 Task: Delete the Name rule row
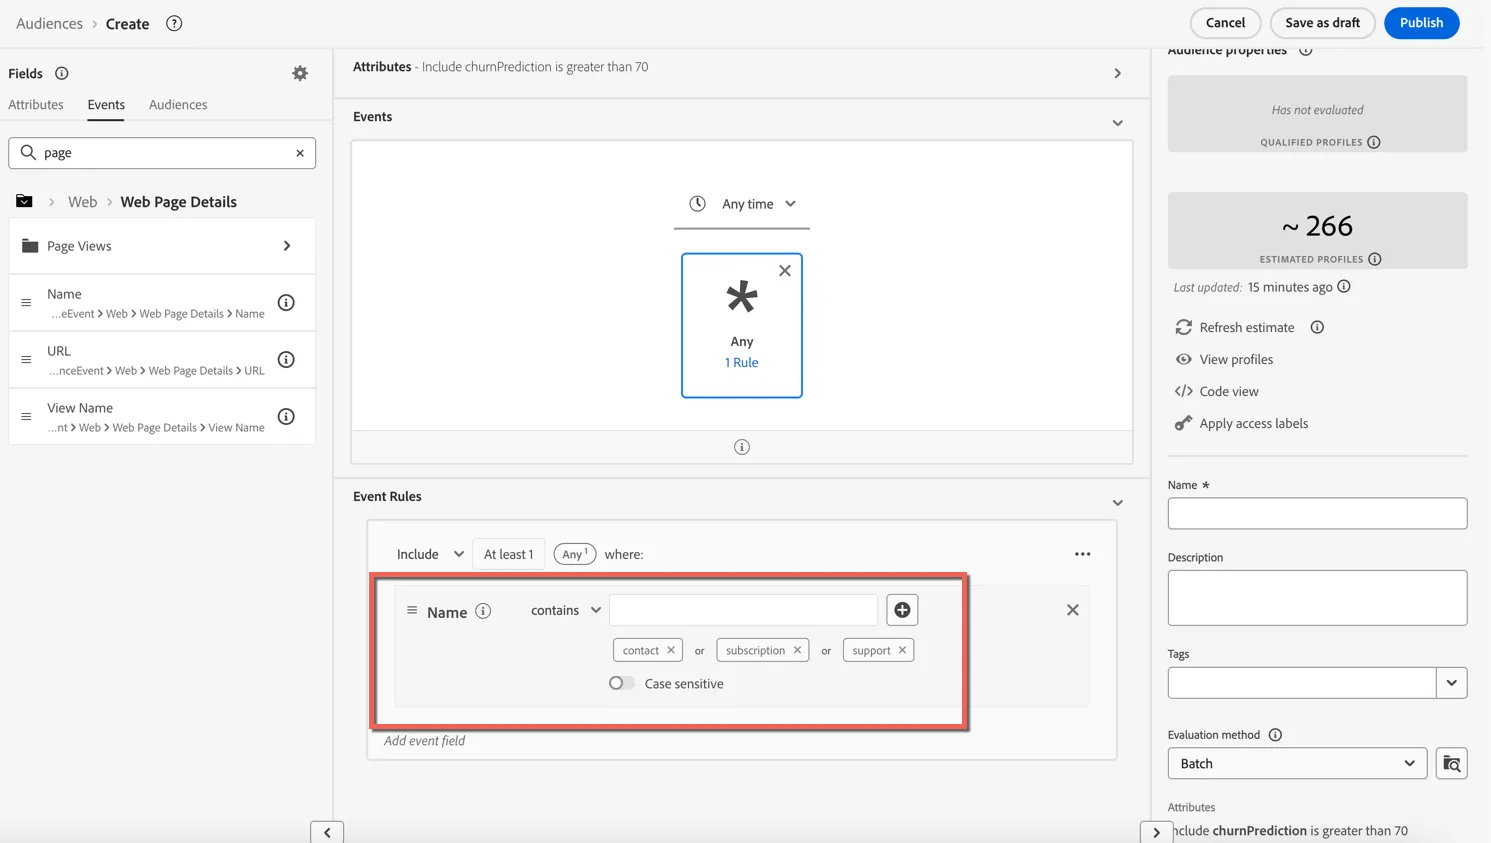[1072, 610]
